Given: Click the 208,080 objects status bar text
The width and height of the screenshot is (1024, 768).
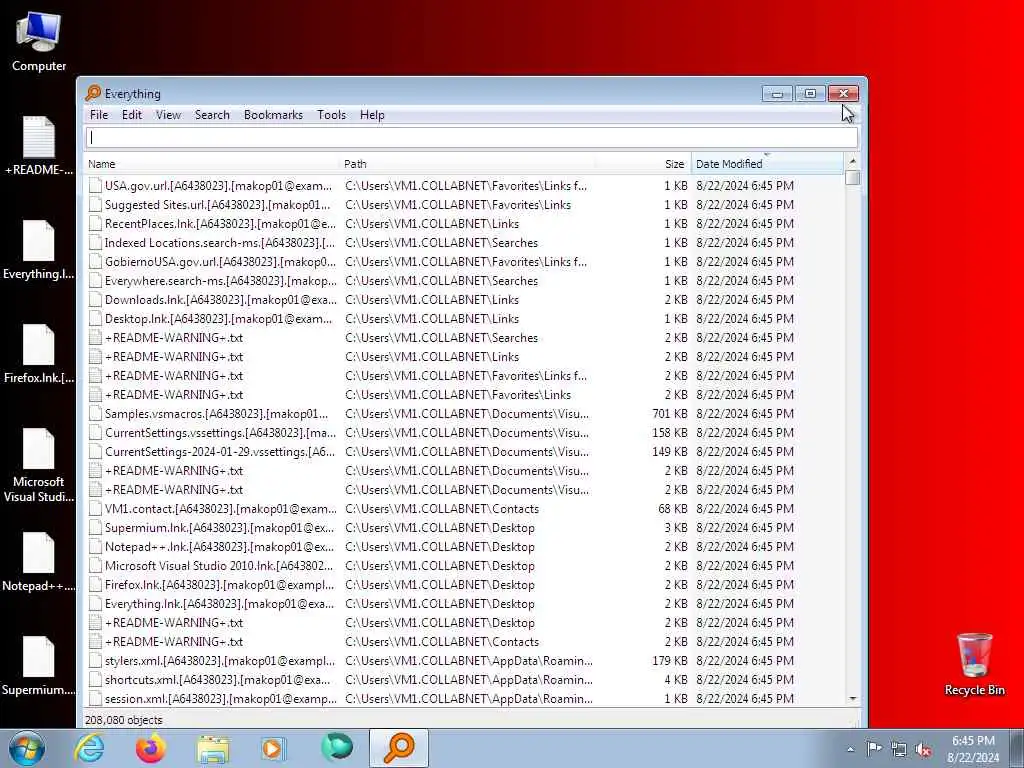Looking at the screenshot, I should (x=124, y=720).
